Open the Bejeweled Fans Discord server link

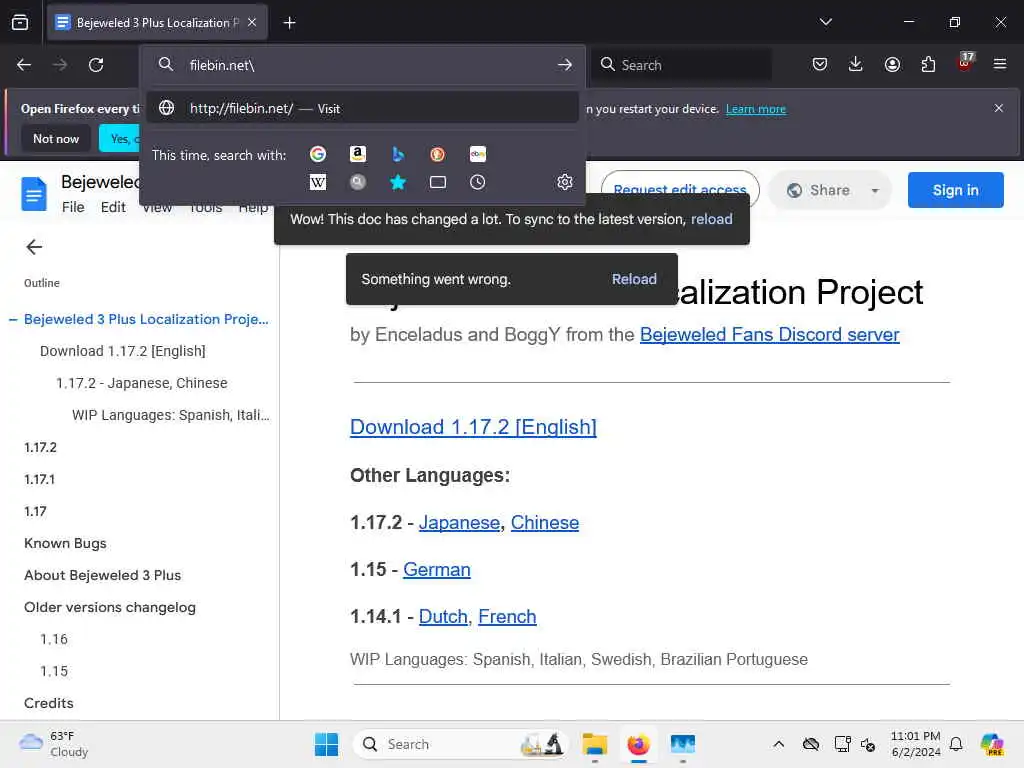click(x=769, y=334)
